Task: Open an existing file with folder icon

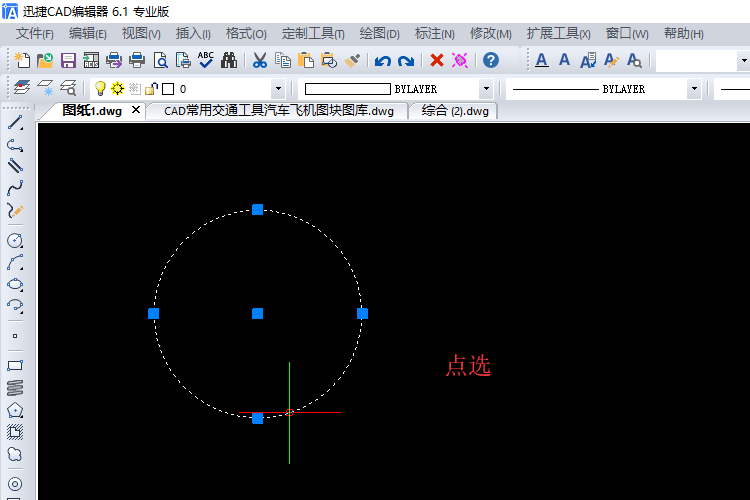Action: click(x=45, y=61)
